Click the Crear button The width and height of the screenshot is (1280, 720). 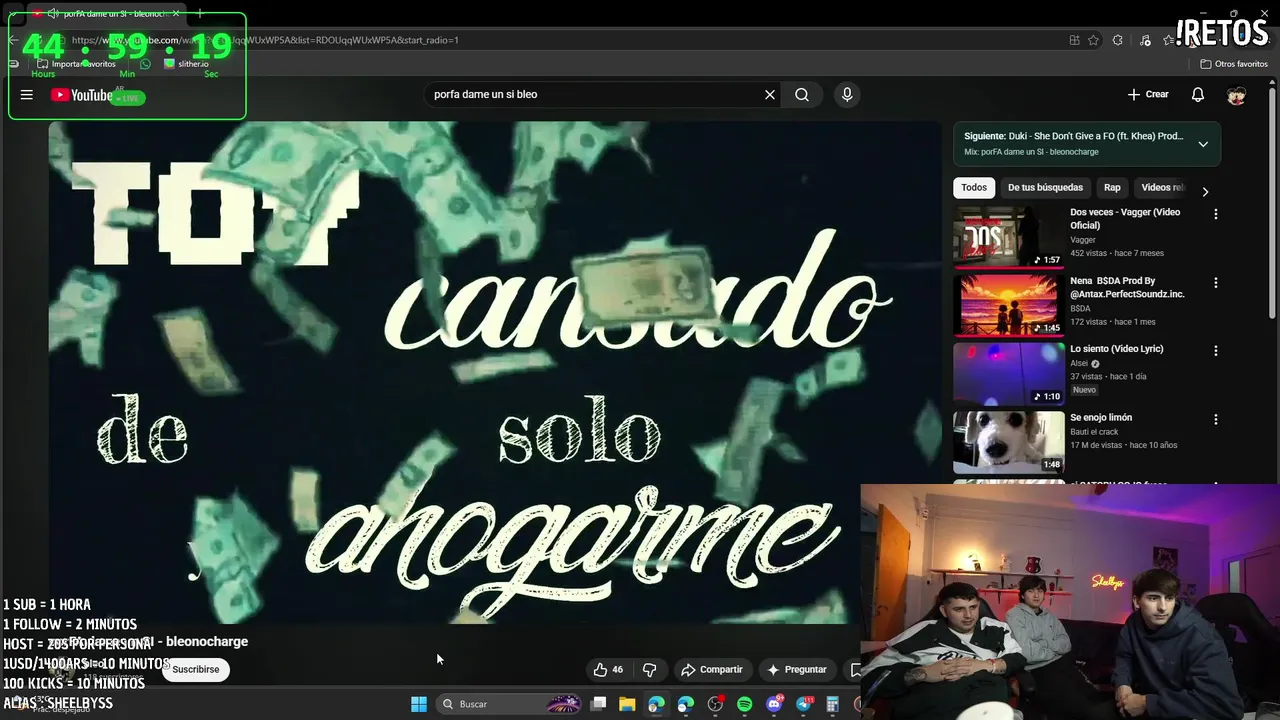click(x=1148, y=94)
